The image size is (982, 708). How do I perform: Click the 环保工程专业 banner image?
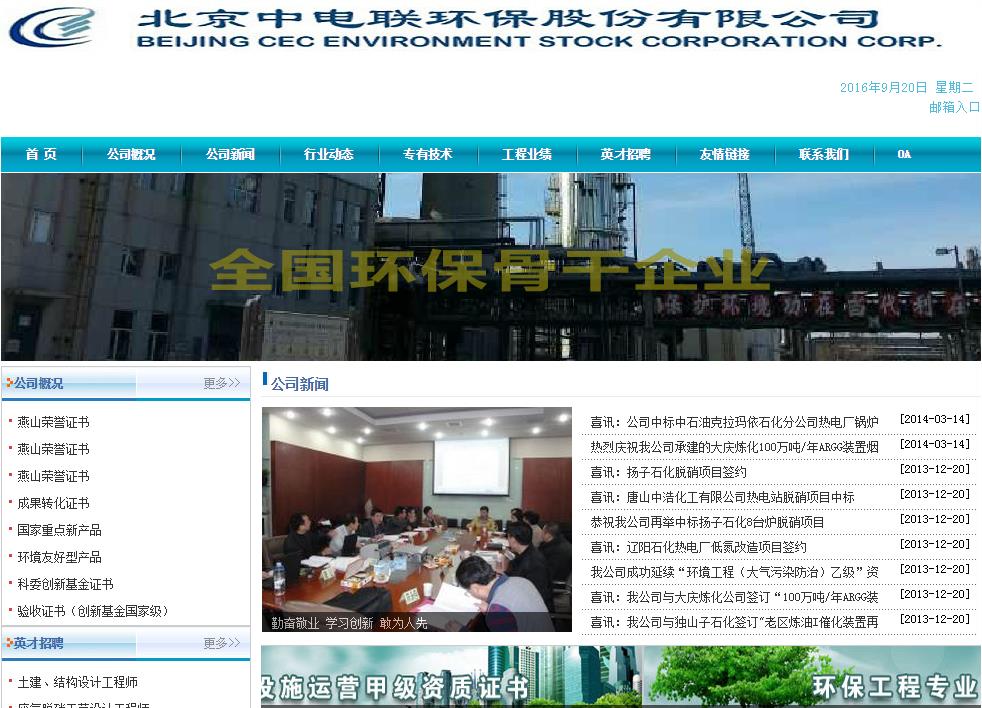point(812,677)
